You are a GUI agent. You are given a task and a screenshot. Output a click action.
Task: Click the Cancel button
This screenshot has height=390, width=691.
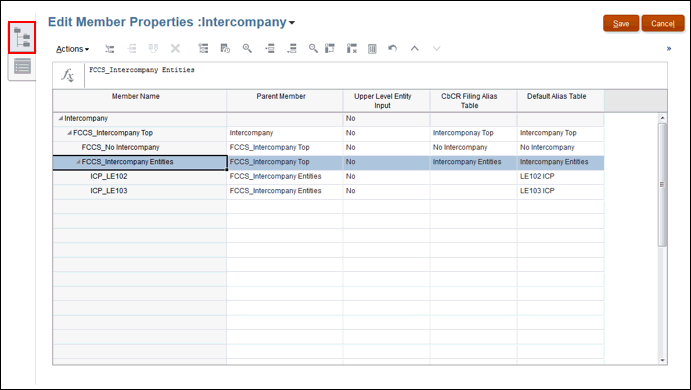tap(663, 23)
